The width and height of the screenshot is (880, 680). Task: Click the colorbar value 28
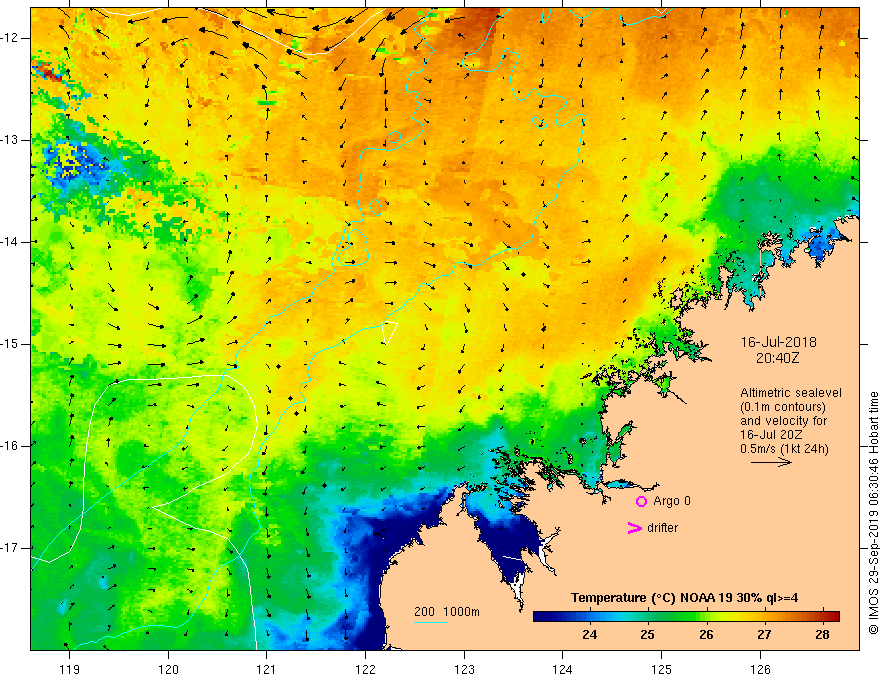pyautogui.click(x=822, y=635)
